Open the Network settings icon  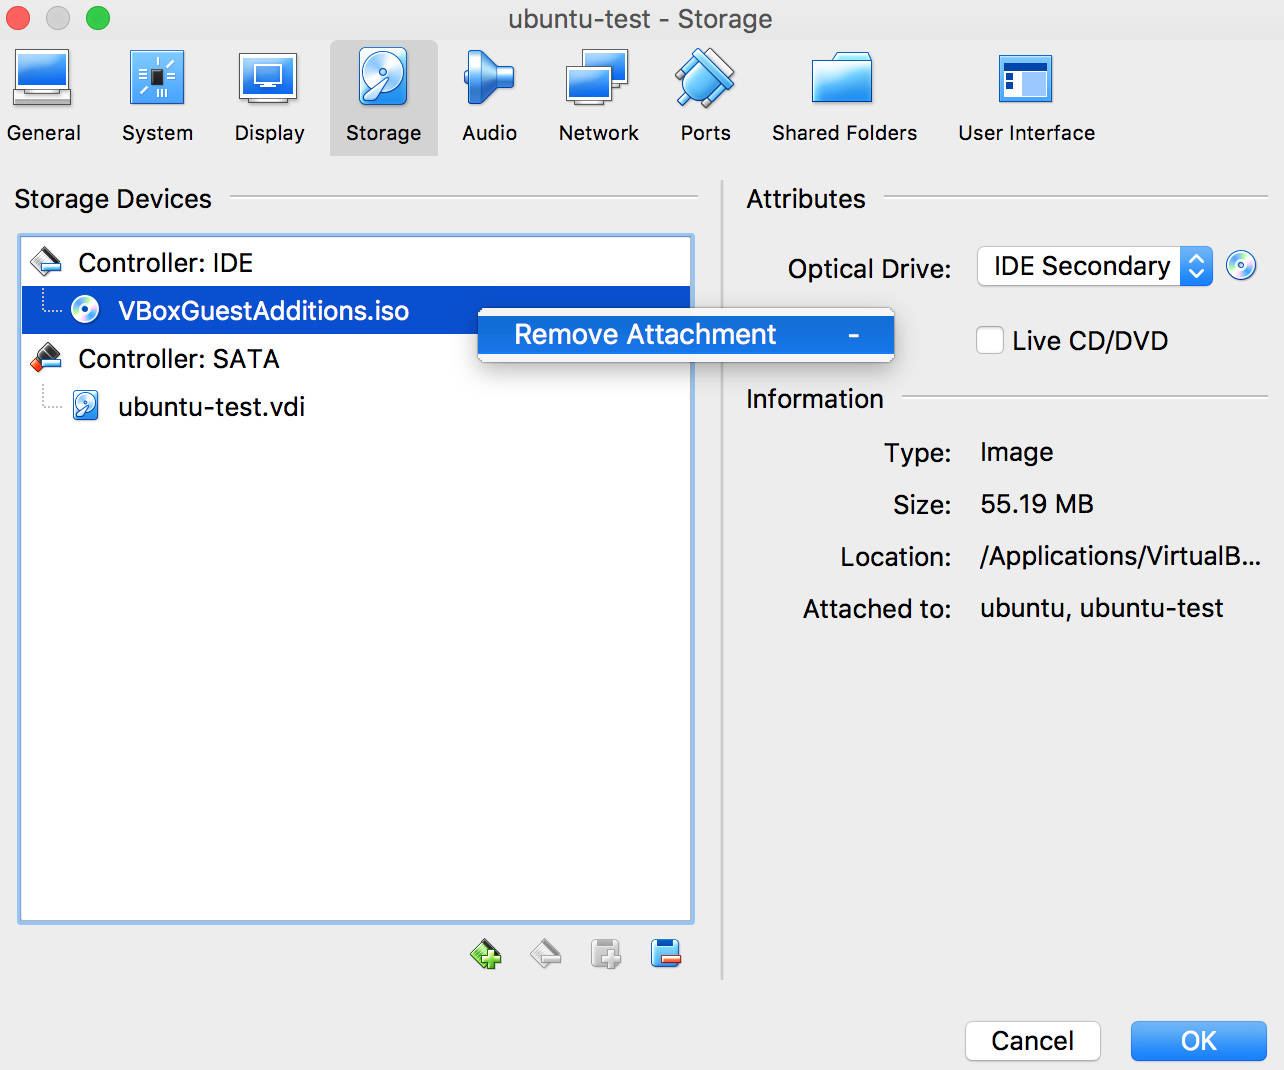tap(597, 78)
